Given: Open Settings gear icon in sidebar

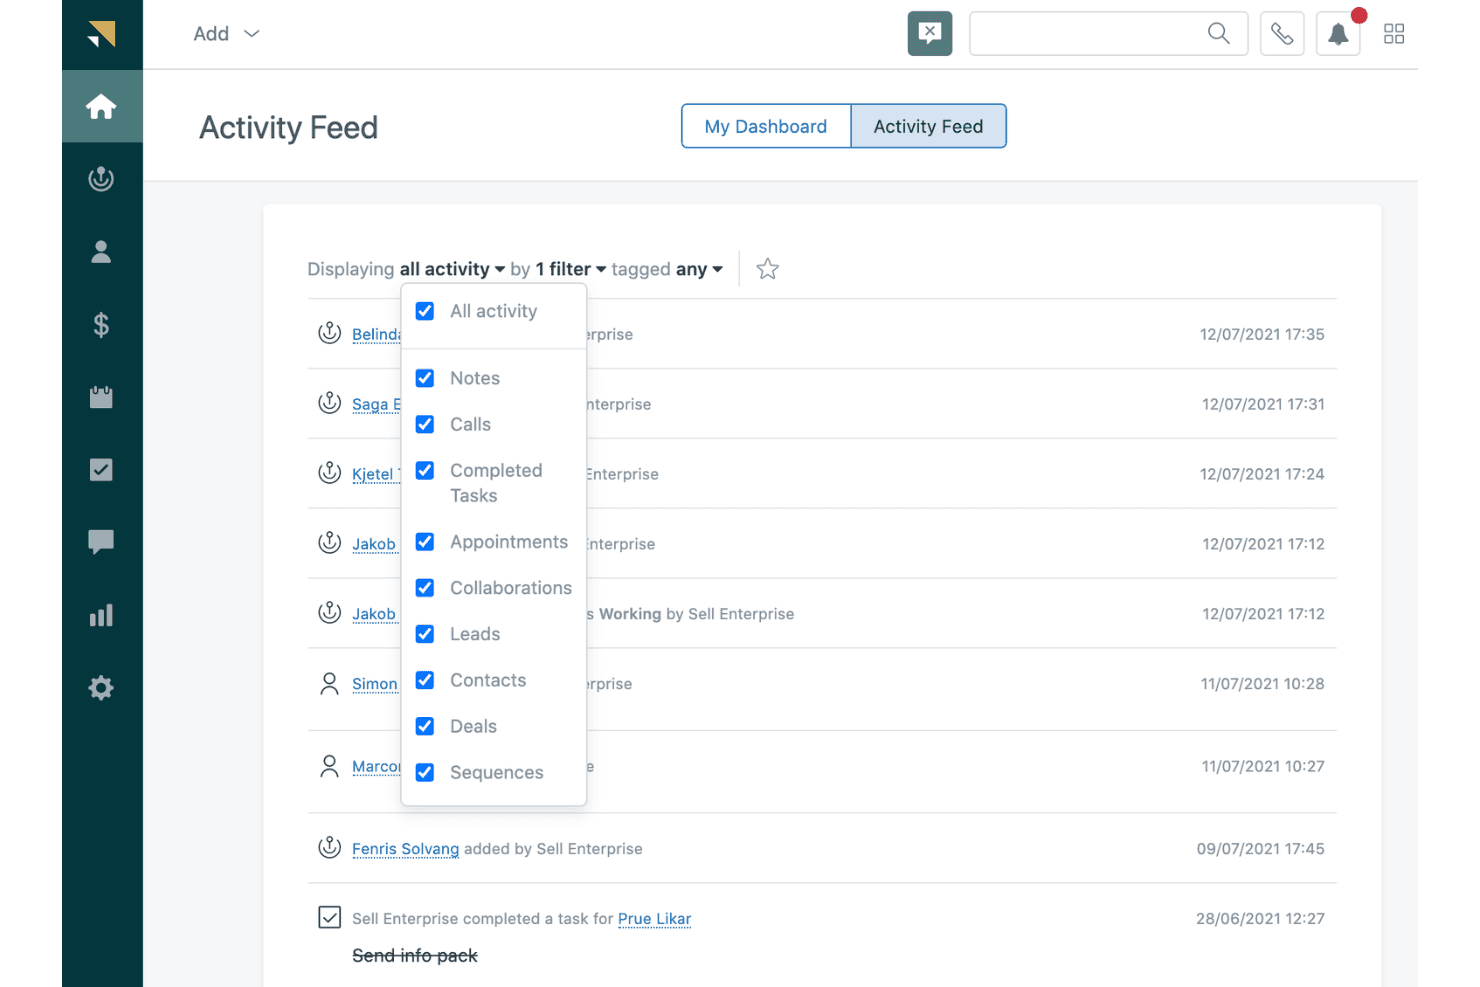Looking at the screenshot, I should click(x=101, y=688).
